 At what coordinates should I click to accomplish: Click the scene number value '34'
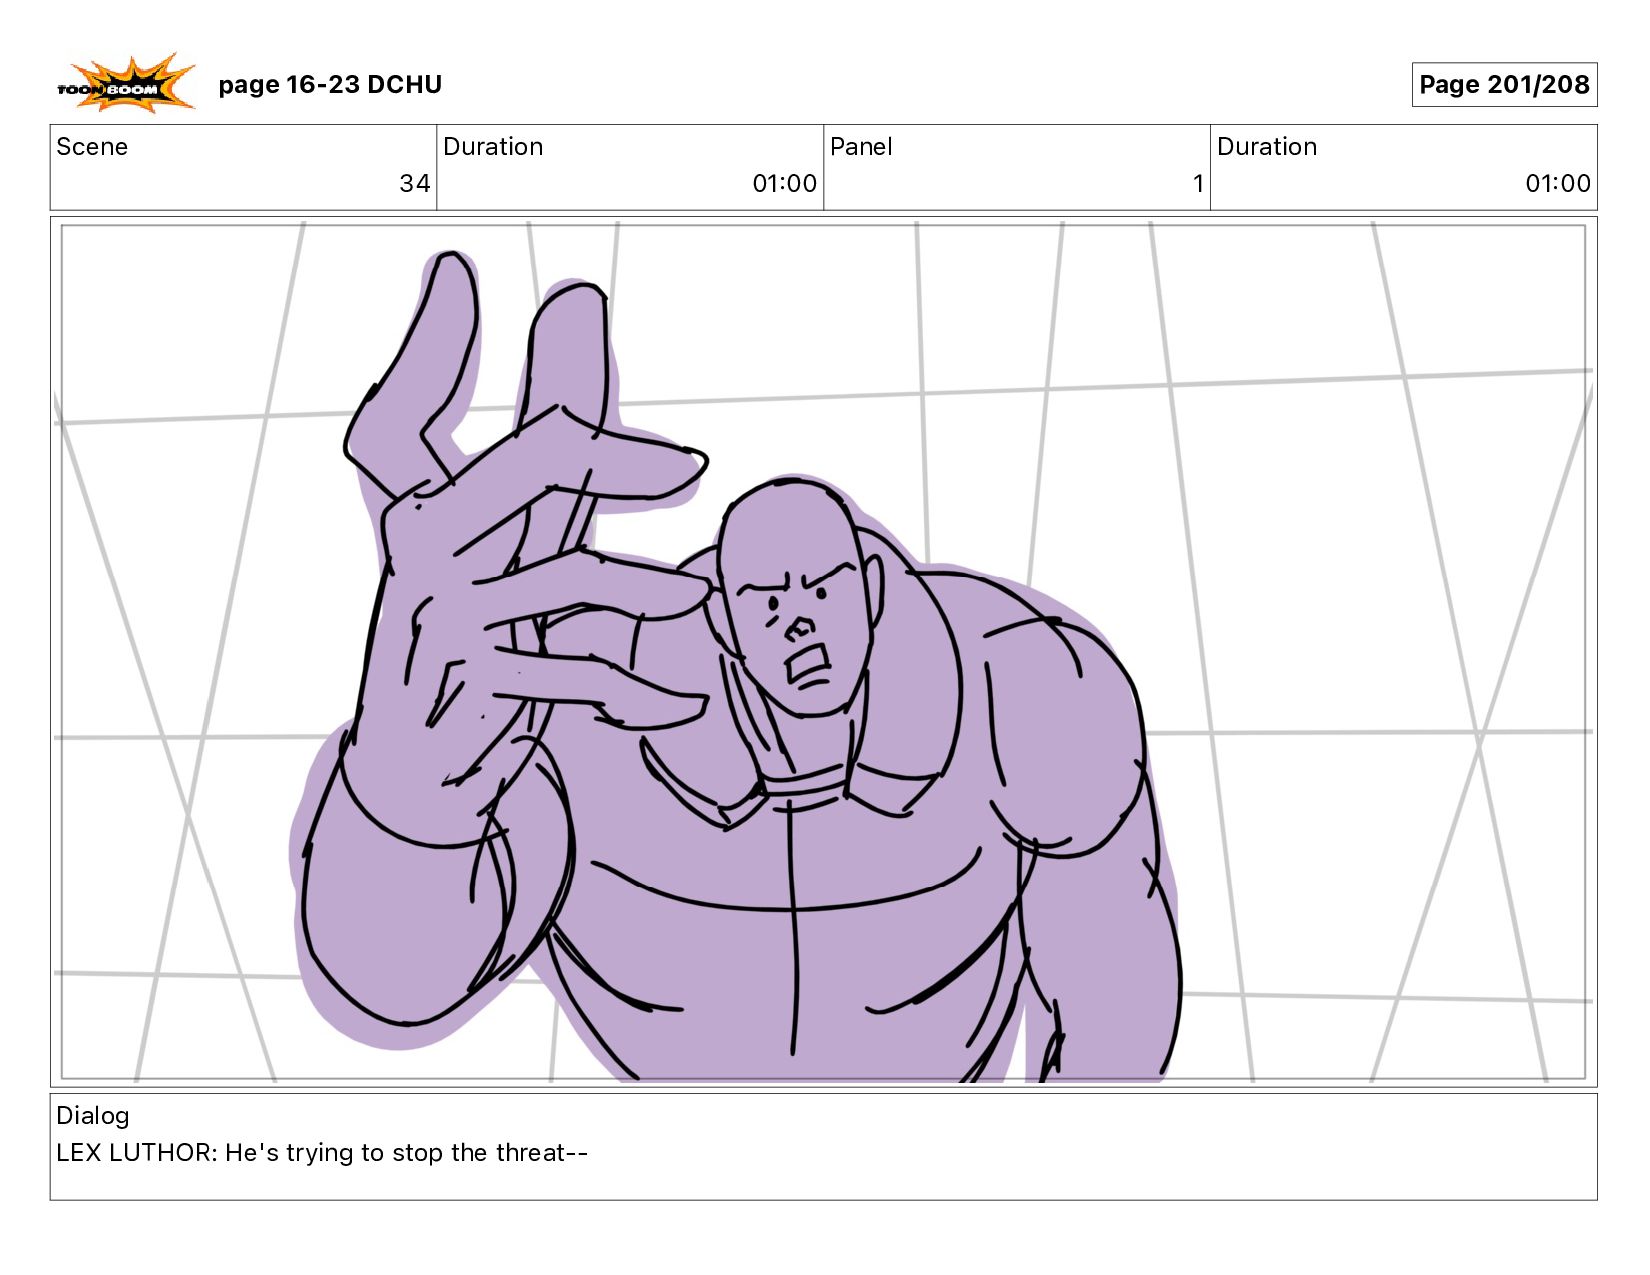click(414, 184)
